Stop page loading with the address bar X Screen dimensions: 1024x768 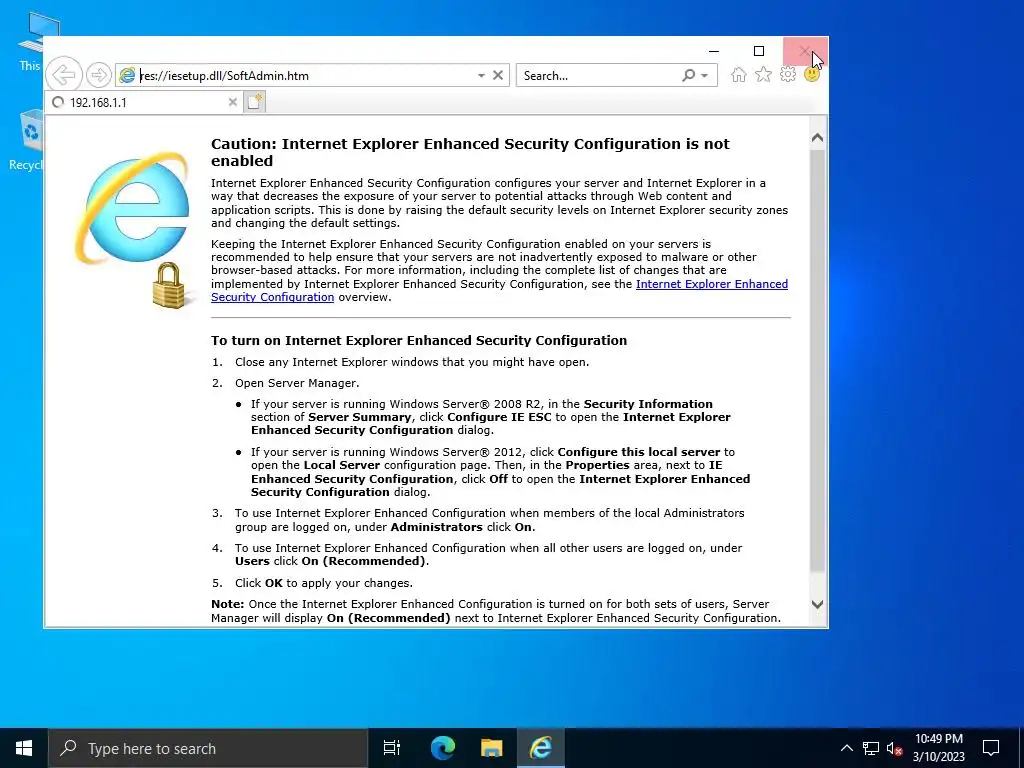coord(498,75)
